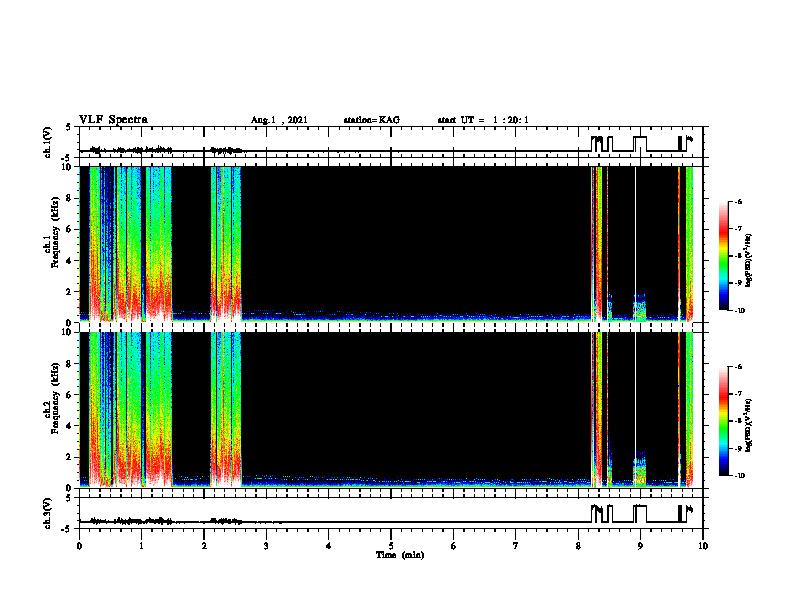Click the ch.1 waveform square pulse near minute 9
792x612 pixels.
pos(640,144)
